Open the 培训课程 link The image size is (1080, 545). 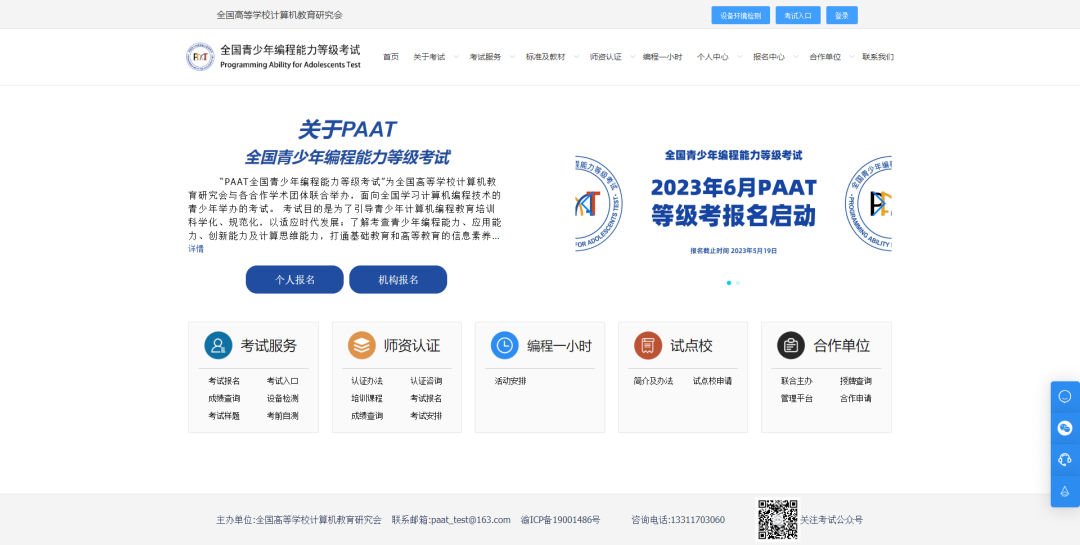367,398
